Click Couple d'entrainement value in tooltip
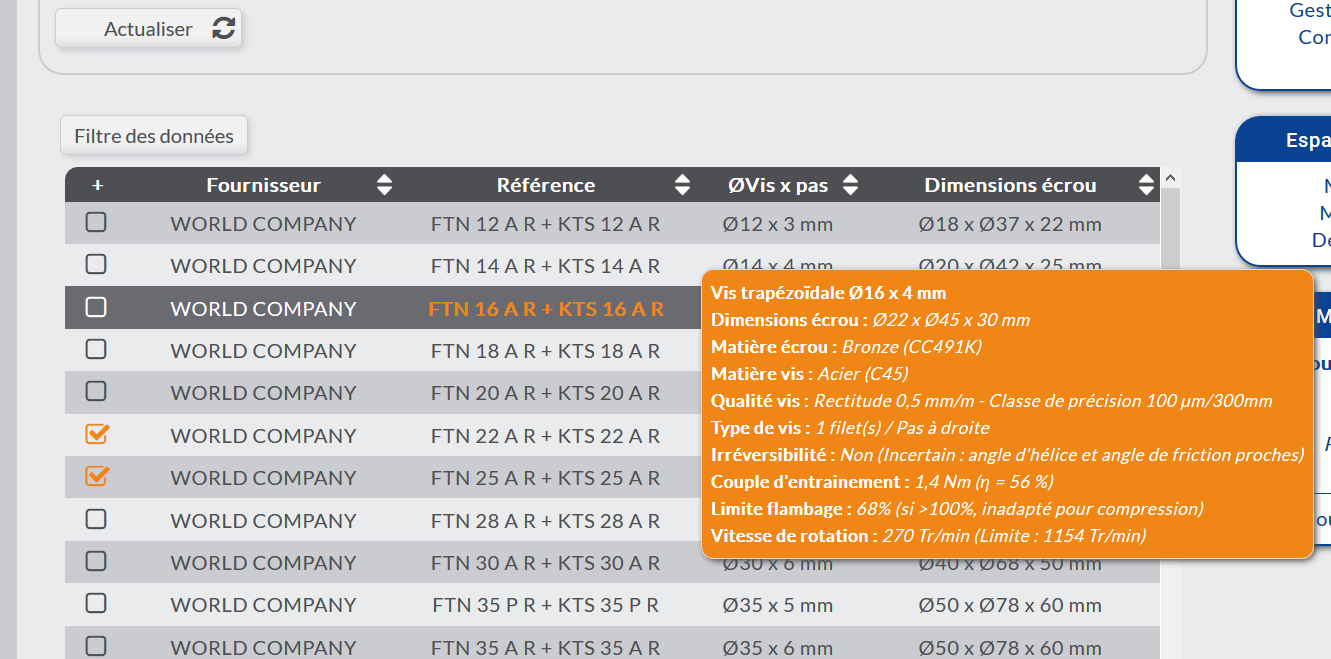This screenshot has height=659, width=1331. [985, 481]
